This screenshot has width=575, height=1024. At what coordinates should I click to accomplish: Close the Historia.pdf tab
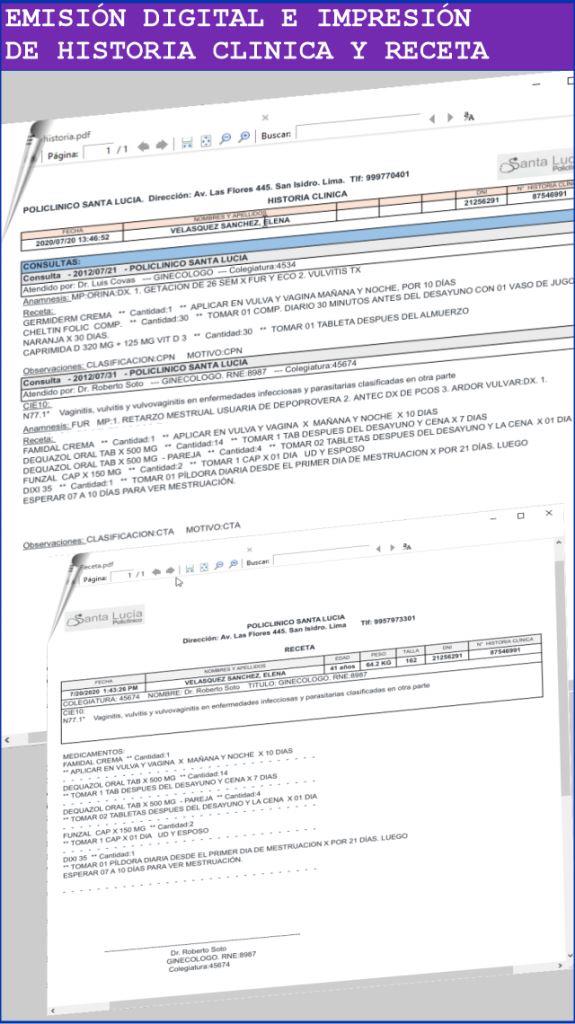265,118
